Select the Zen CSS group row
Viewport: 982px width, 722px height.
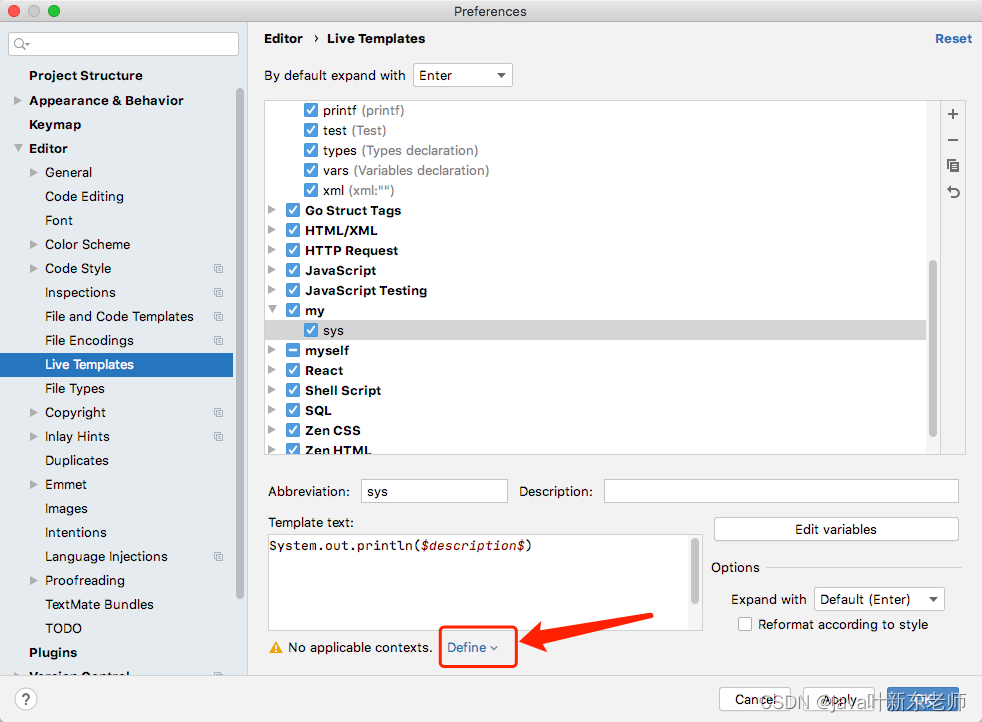(595, 430)
